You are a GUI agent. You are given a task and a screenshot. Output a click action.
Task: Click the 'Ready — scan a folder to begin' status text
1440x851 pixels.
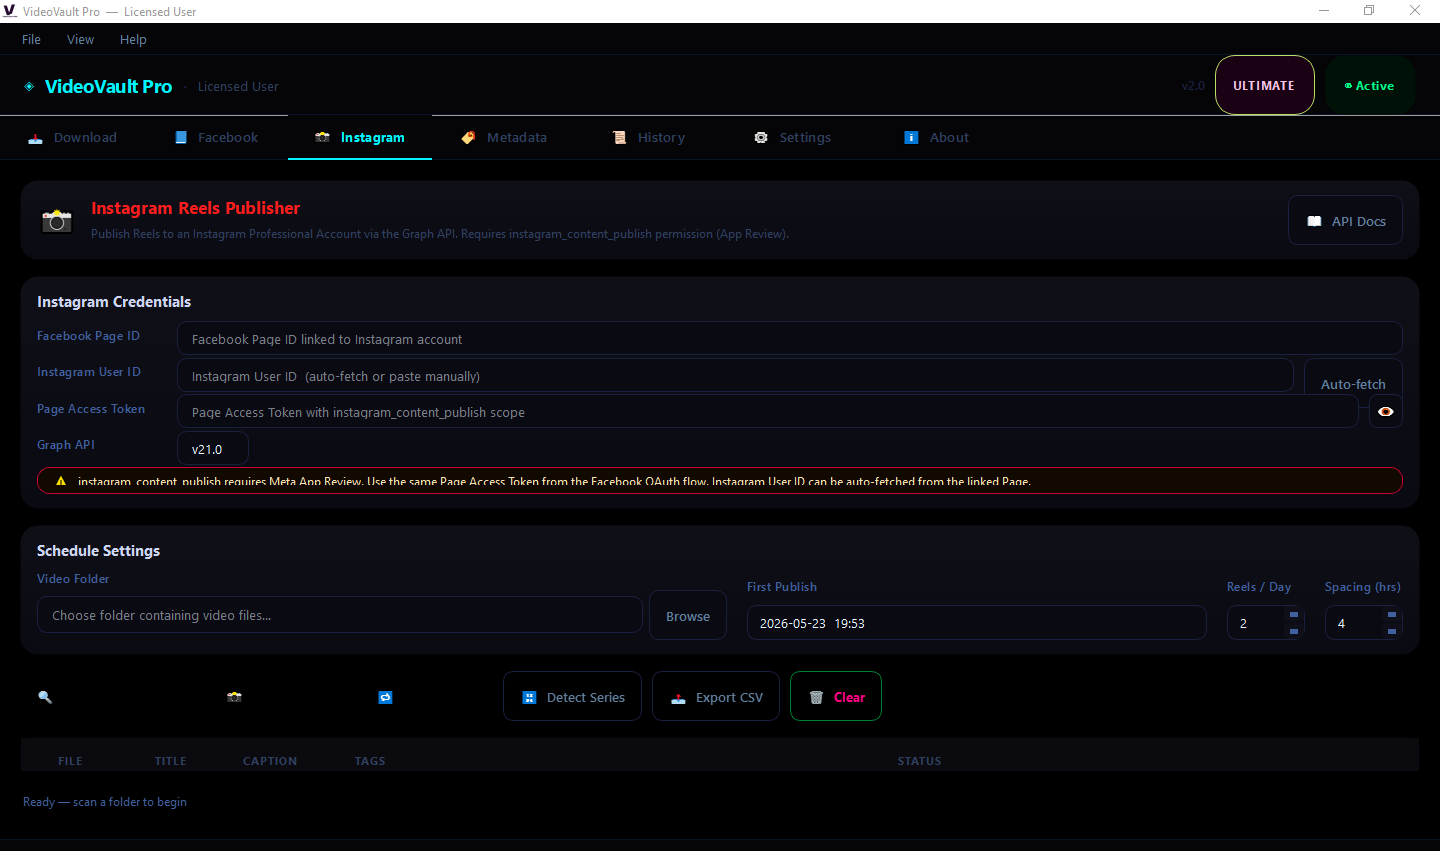(105, 802)
